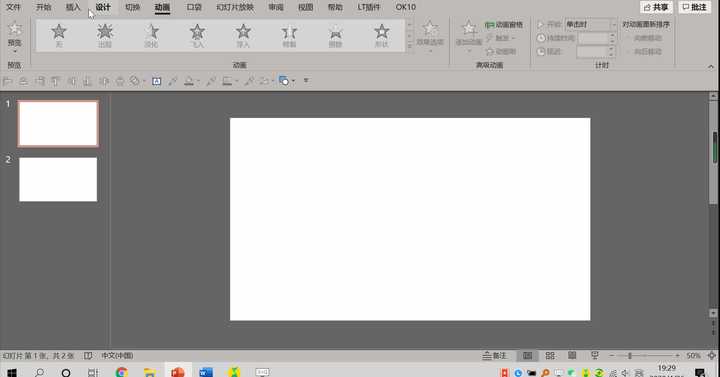Apply the 劈裂 (Split) animation effect

[289, 35]
